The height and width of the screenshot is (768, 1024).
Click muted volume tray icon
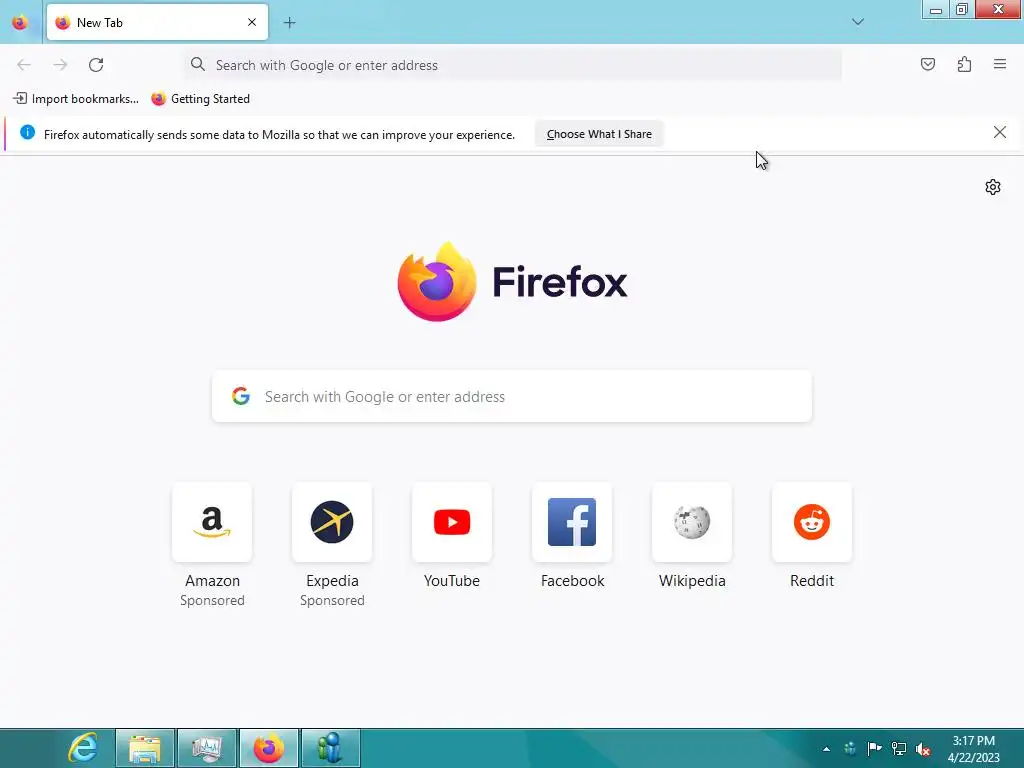923,749
